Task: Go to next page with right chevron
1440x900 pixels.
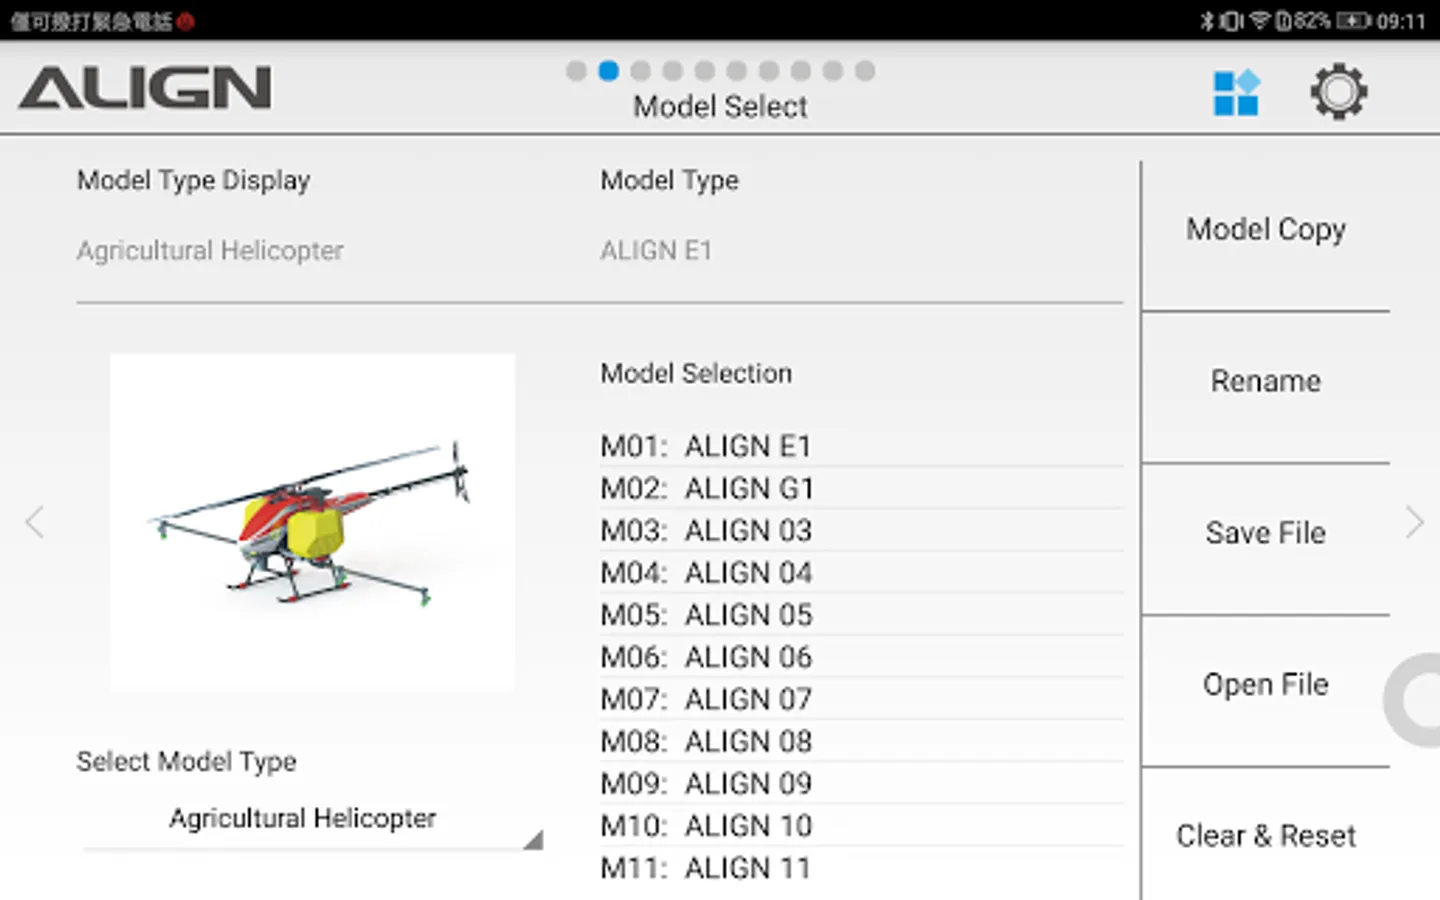Action: (1414, 522)
